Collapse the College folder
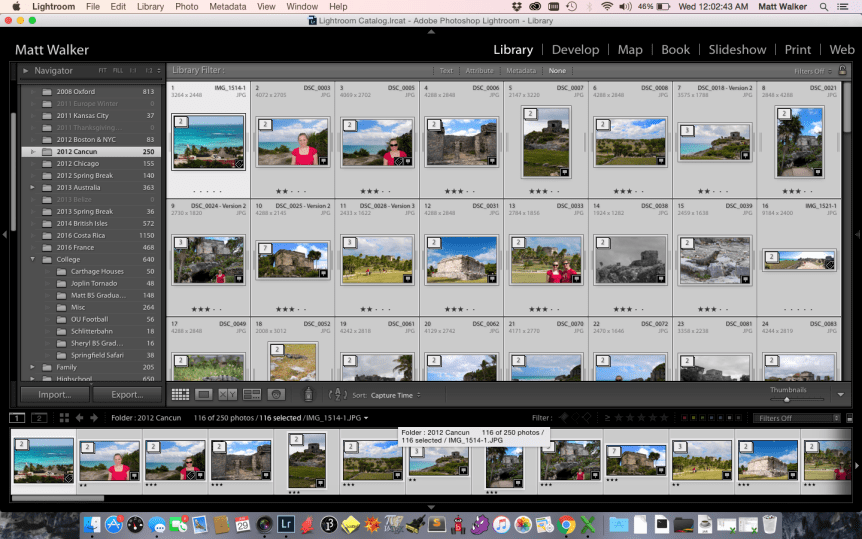The image size is (862, 539). point(32,259)
